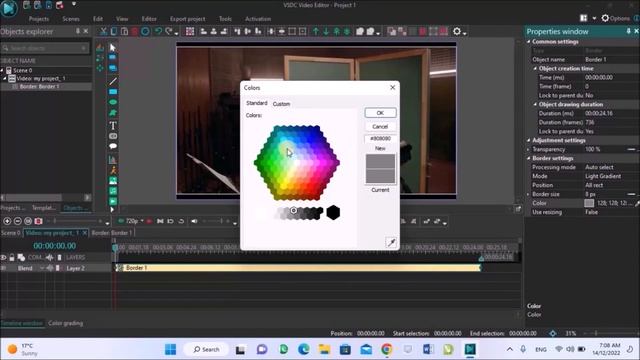This screenshot has width=640, height=360.
Task: Toggle the Use resizing False value
Action: tap(591, 212)
